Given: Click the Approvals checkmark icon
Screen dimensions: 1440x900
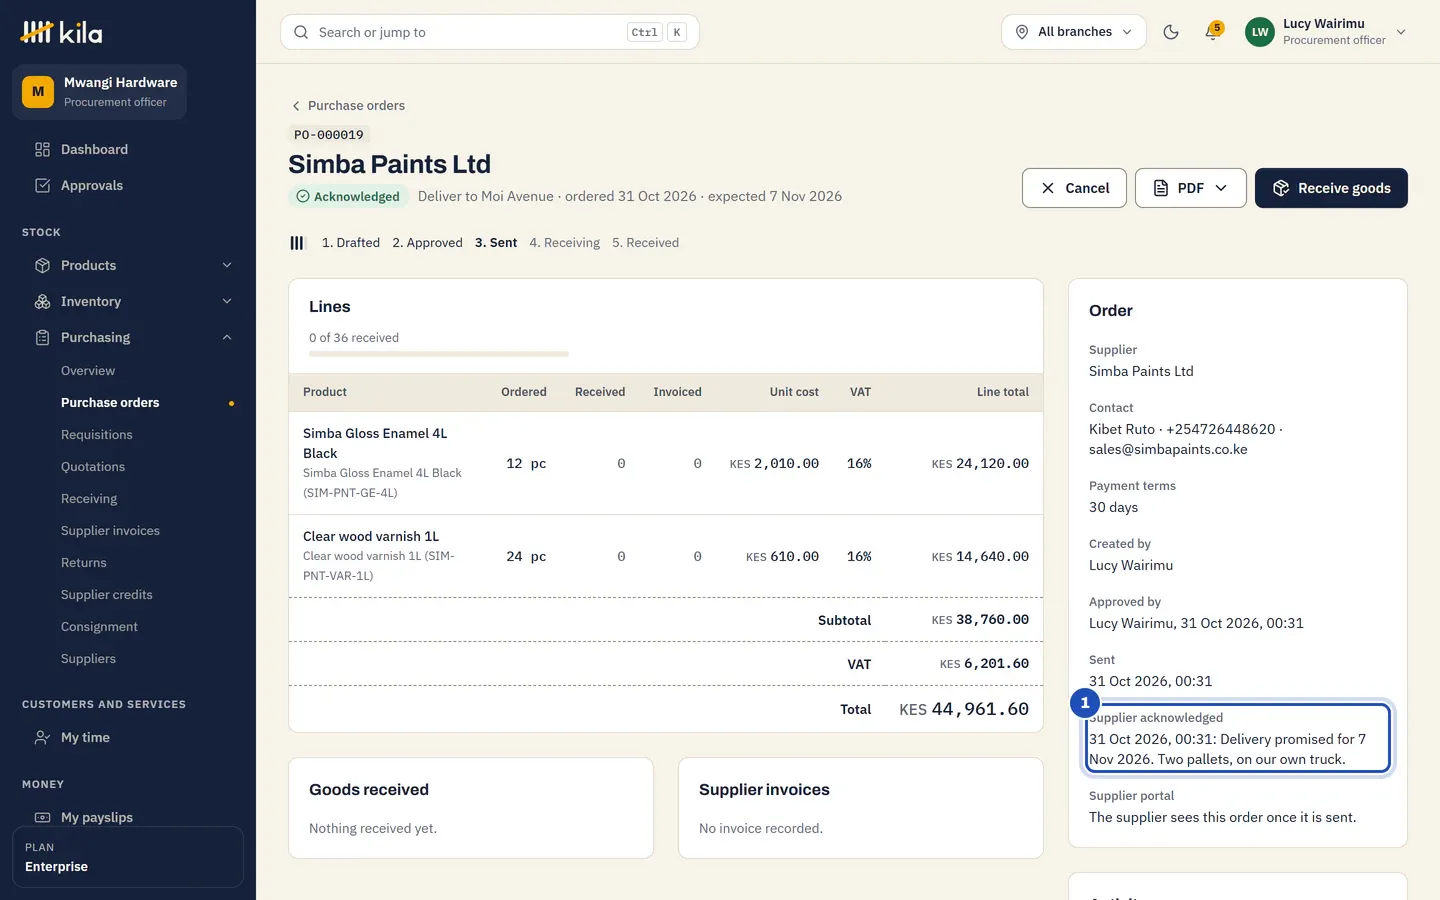Looking at the screenshot, I should click(42, 185).
